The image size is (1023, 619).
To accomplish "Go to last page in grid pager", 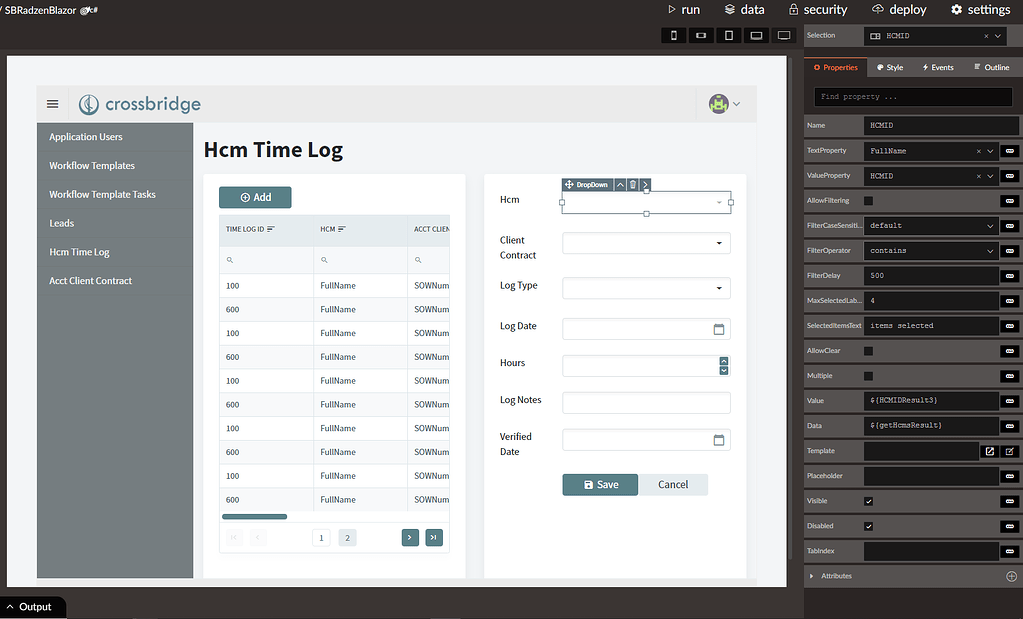I will click(x=434, y=537).
